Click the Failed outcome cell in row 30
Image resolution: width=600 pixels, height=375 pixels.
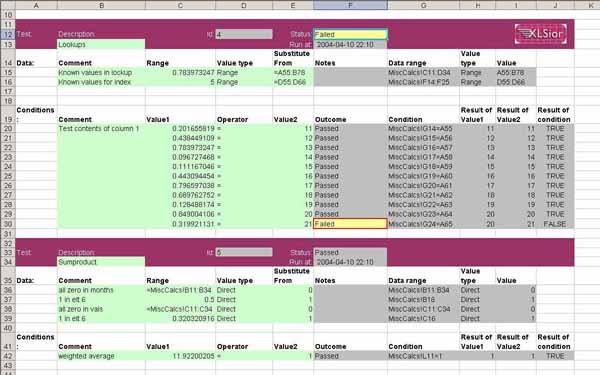(350, 224)
